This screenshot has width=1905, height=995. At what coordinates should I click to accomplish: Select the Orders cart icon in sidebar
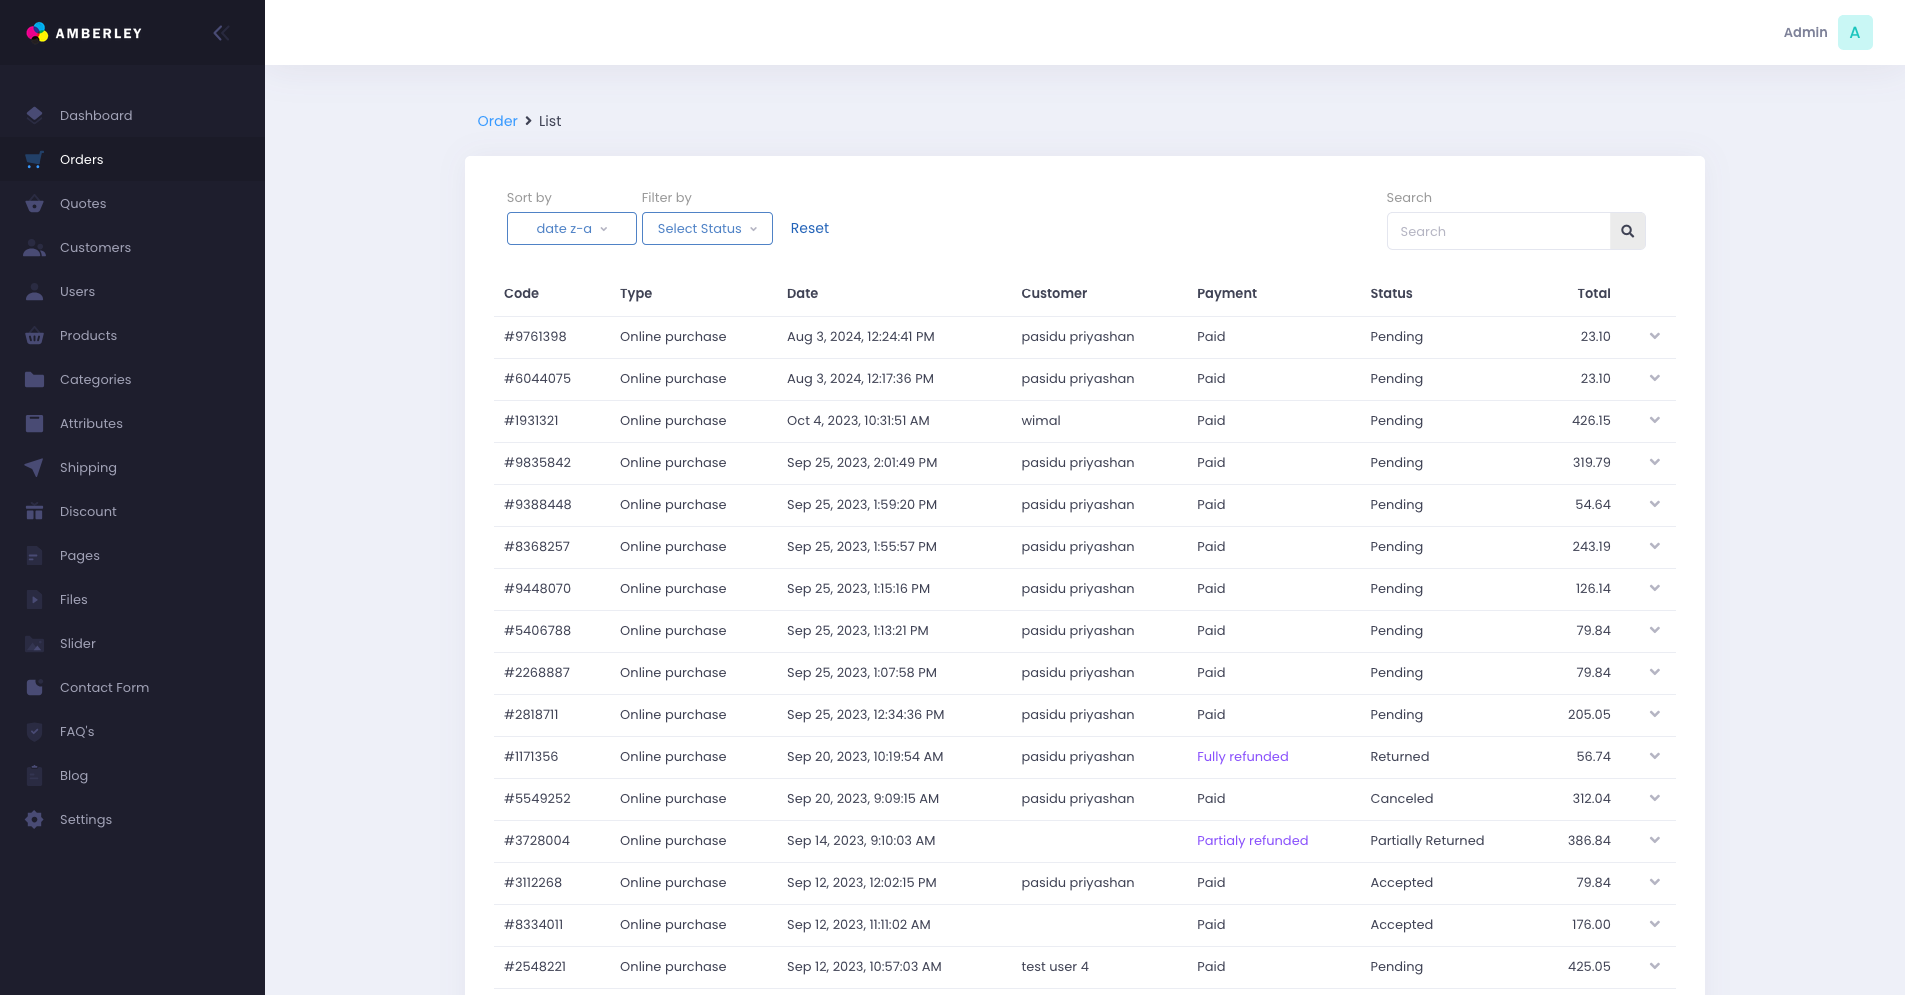coord(33,159)
